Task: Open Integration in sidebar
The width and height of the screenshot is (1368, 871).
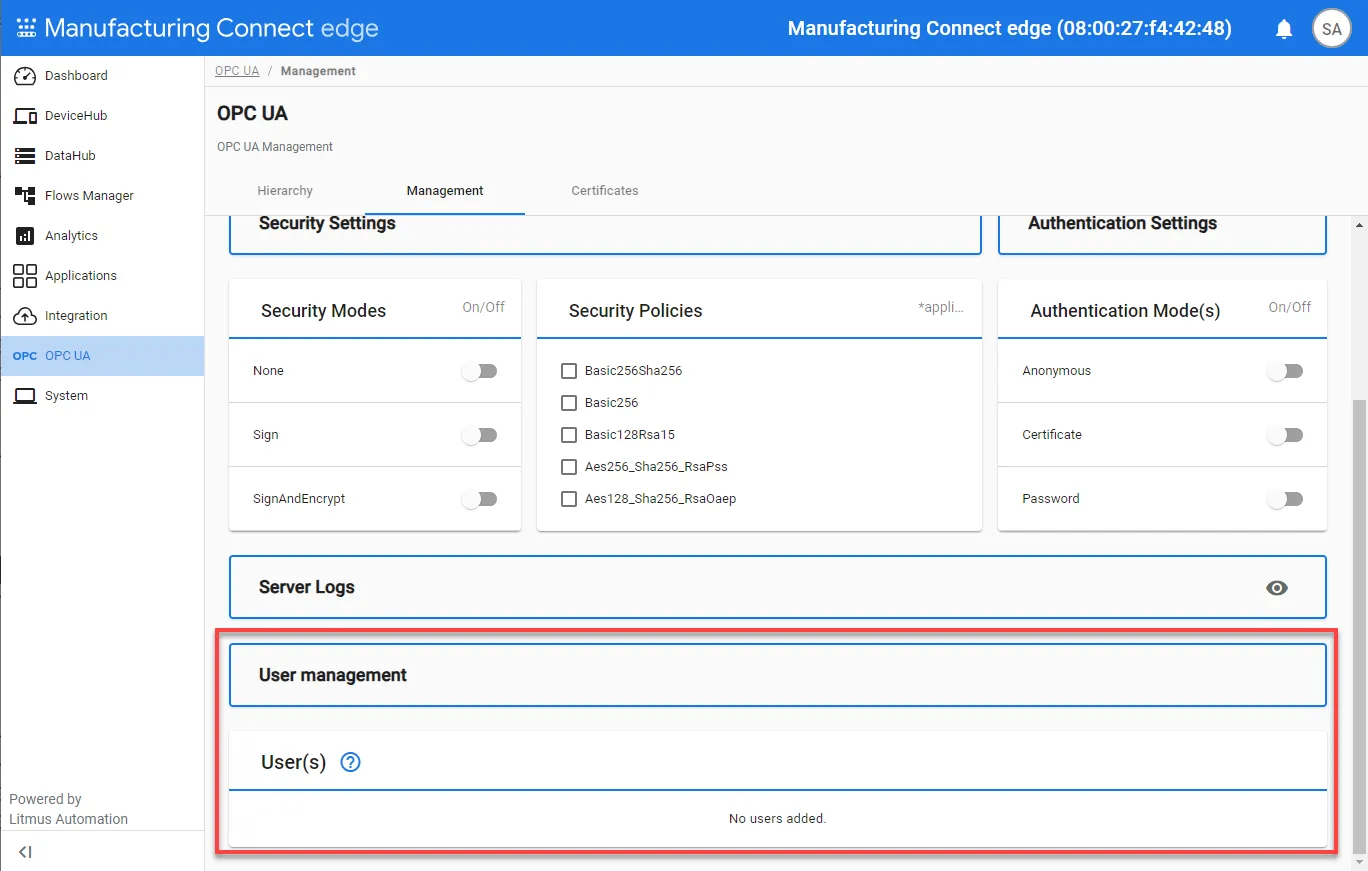Action: point(102,316)
